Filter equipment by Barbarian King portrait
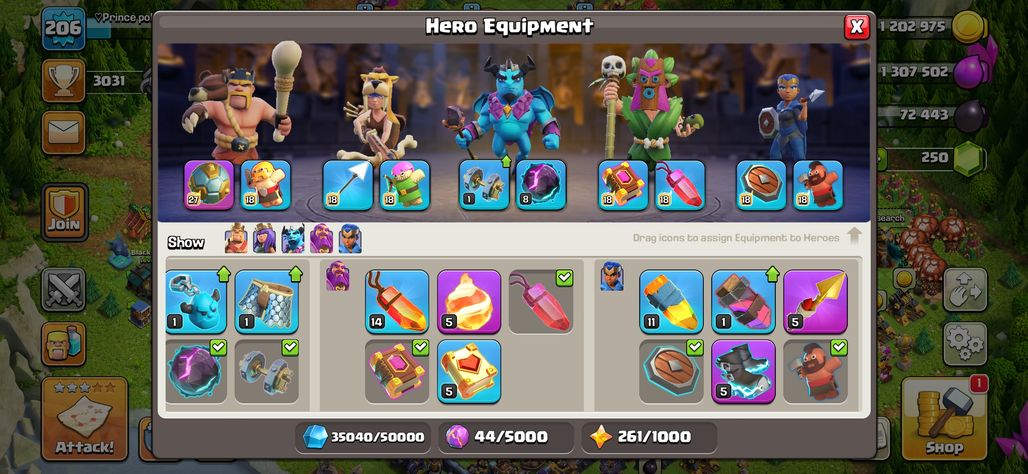This screenshot has height=474, width=1028. point(236,238)
